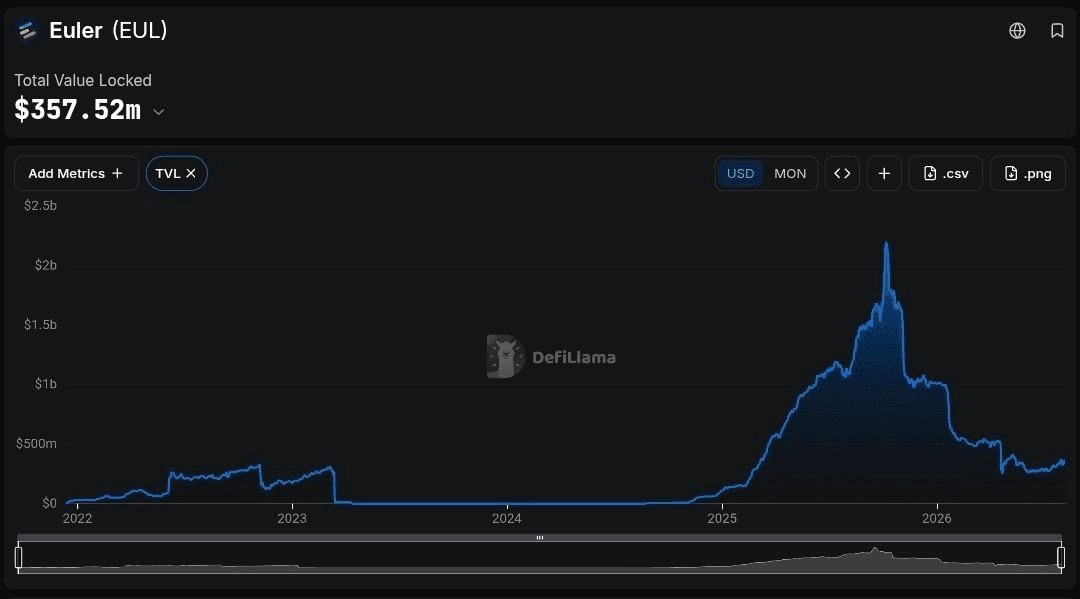Viewport: 1080px width, 599px height.
Task: Open the Add Metrics button
Action: 76,174
